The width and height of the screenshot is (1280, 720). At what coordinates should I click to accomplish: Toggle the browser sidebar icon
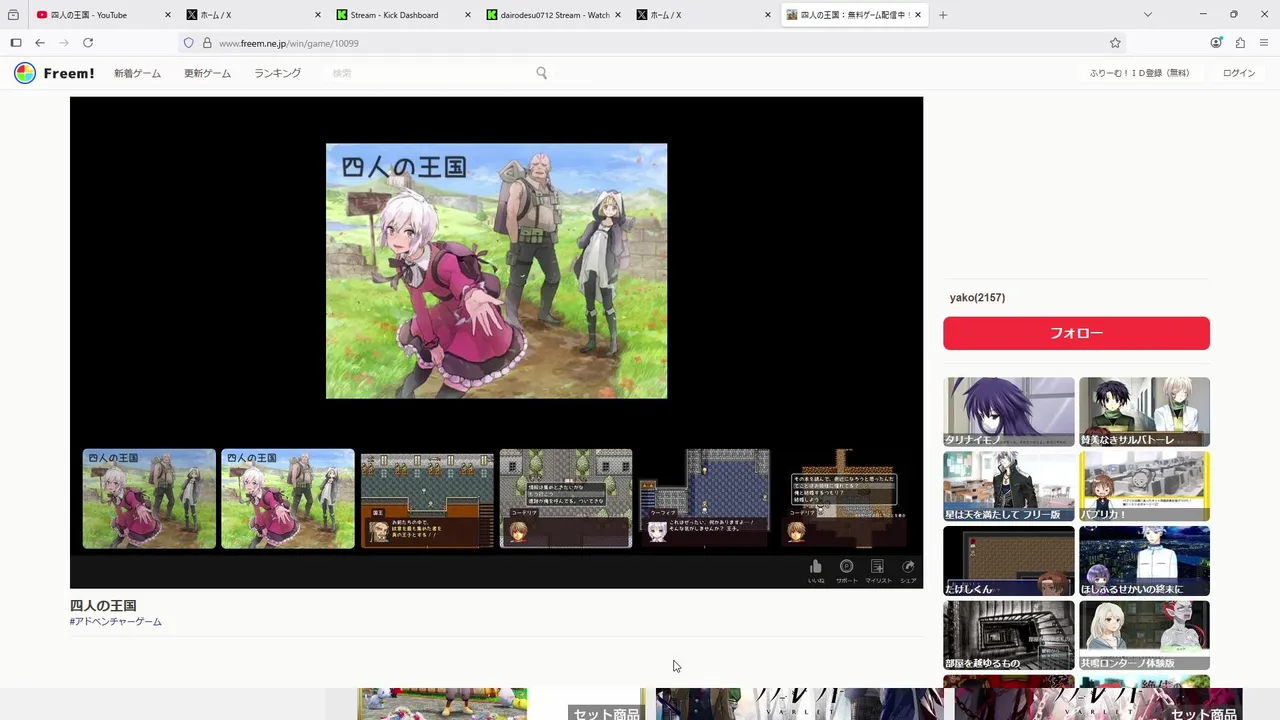(x=15, y=43)
